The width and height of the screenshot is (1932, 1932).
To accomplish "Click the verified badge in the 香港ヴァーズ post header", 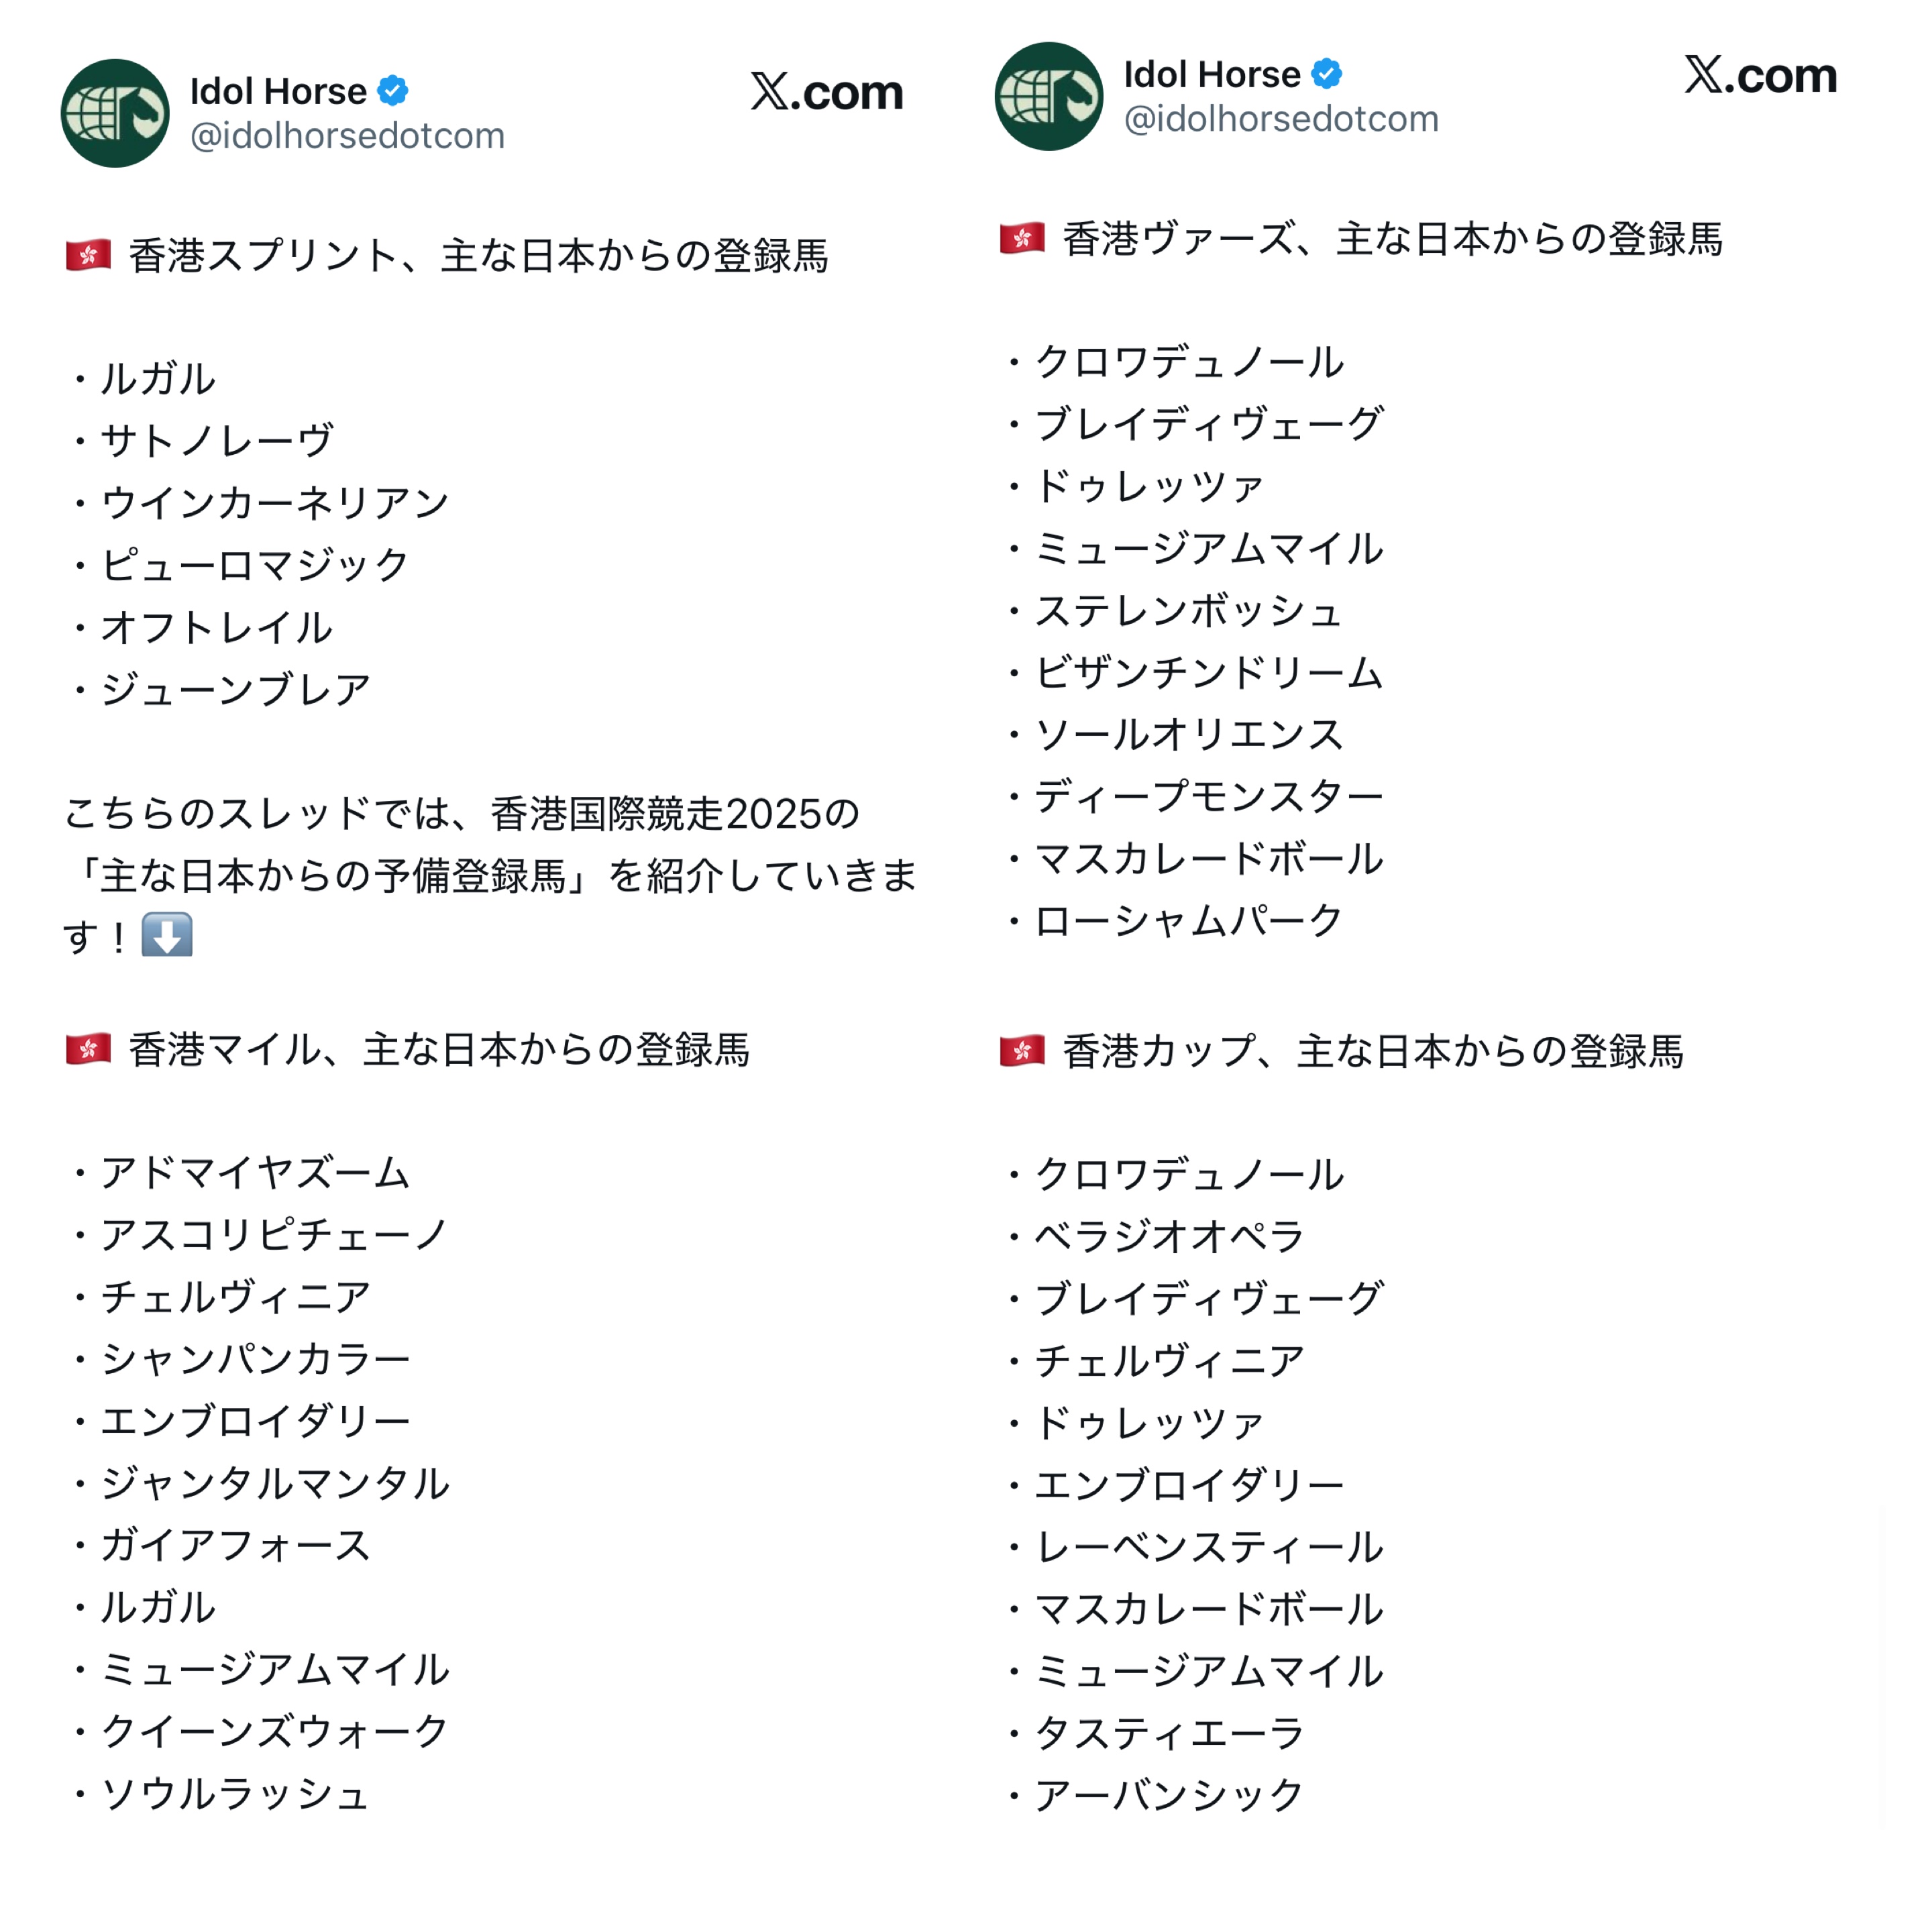I will (1326, 74).
